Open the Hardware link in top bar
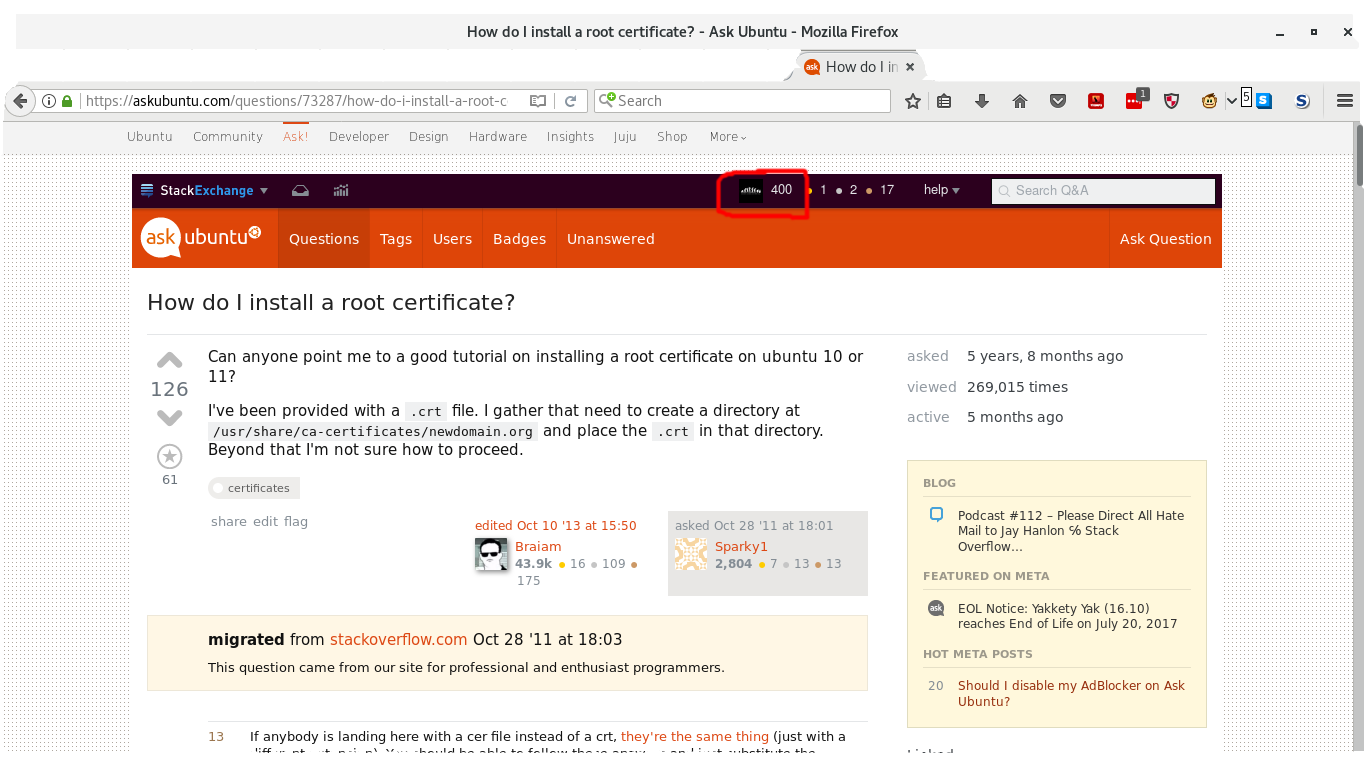This screenshot has width=1366, height=768. coord(498,137)
